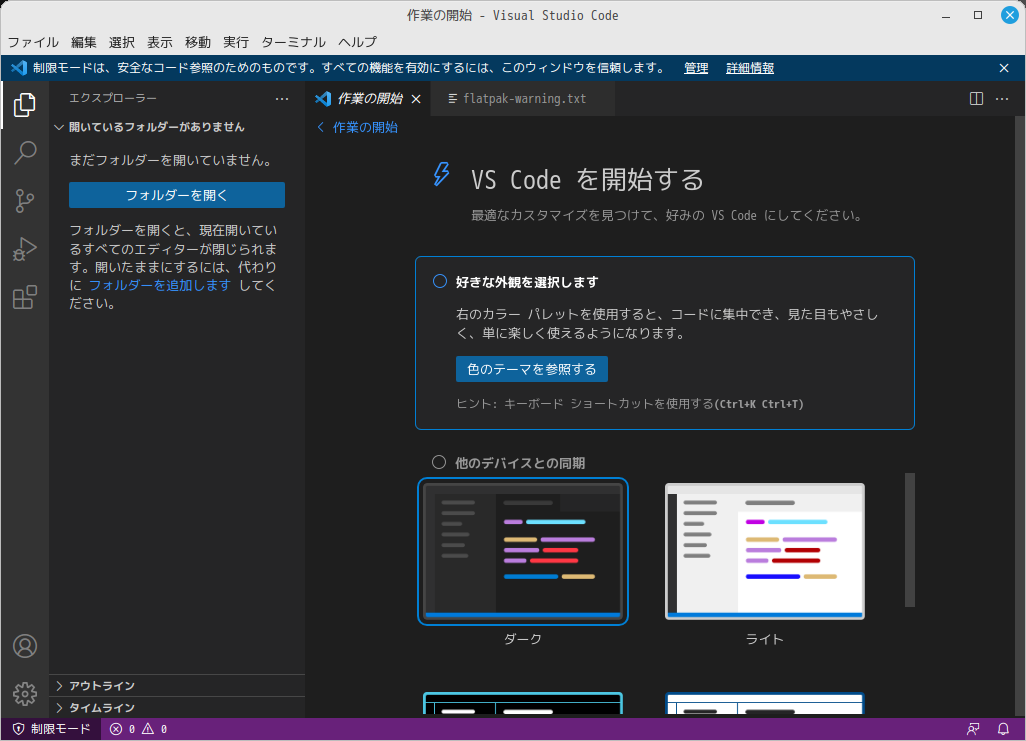Click the フォルダーを追加します link
1026x741 pixels.
click(160, 285)
